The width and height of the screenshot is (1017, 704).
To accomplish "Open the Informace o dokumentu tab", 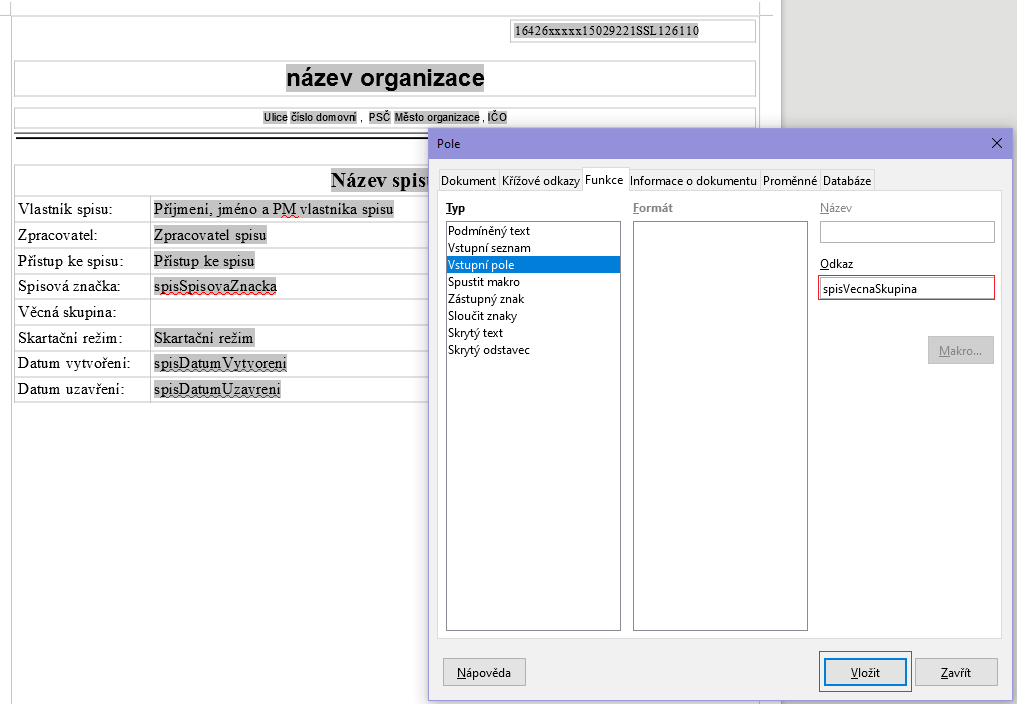I will (x=693, y=181).
